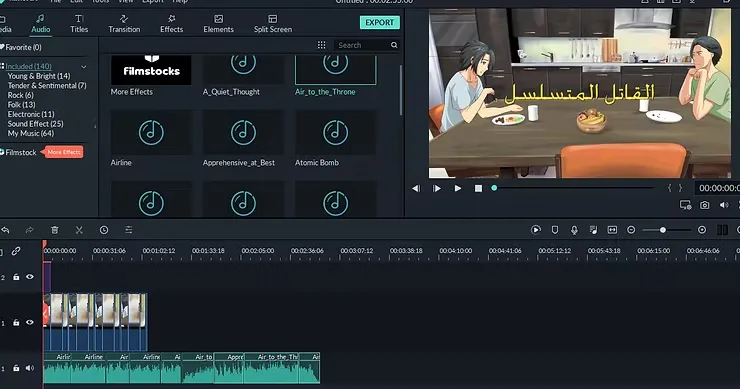Click the preview volume speaker icon
The width and height of the screenshot is (740, 389).
pos(724,205)
